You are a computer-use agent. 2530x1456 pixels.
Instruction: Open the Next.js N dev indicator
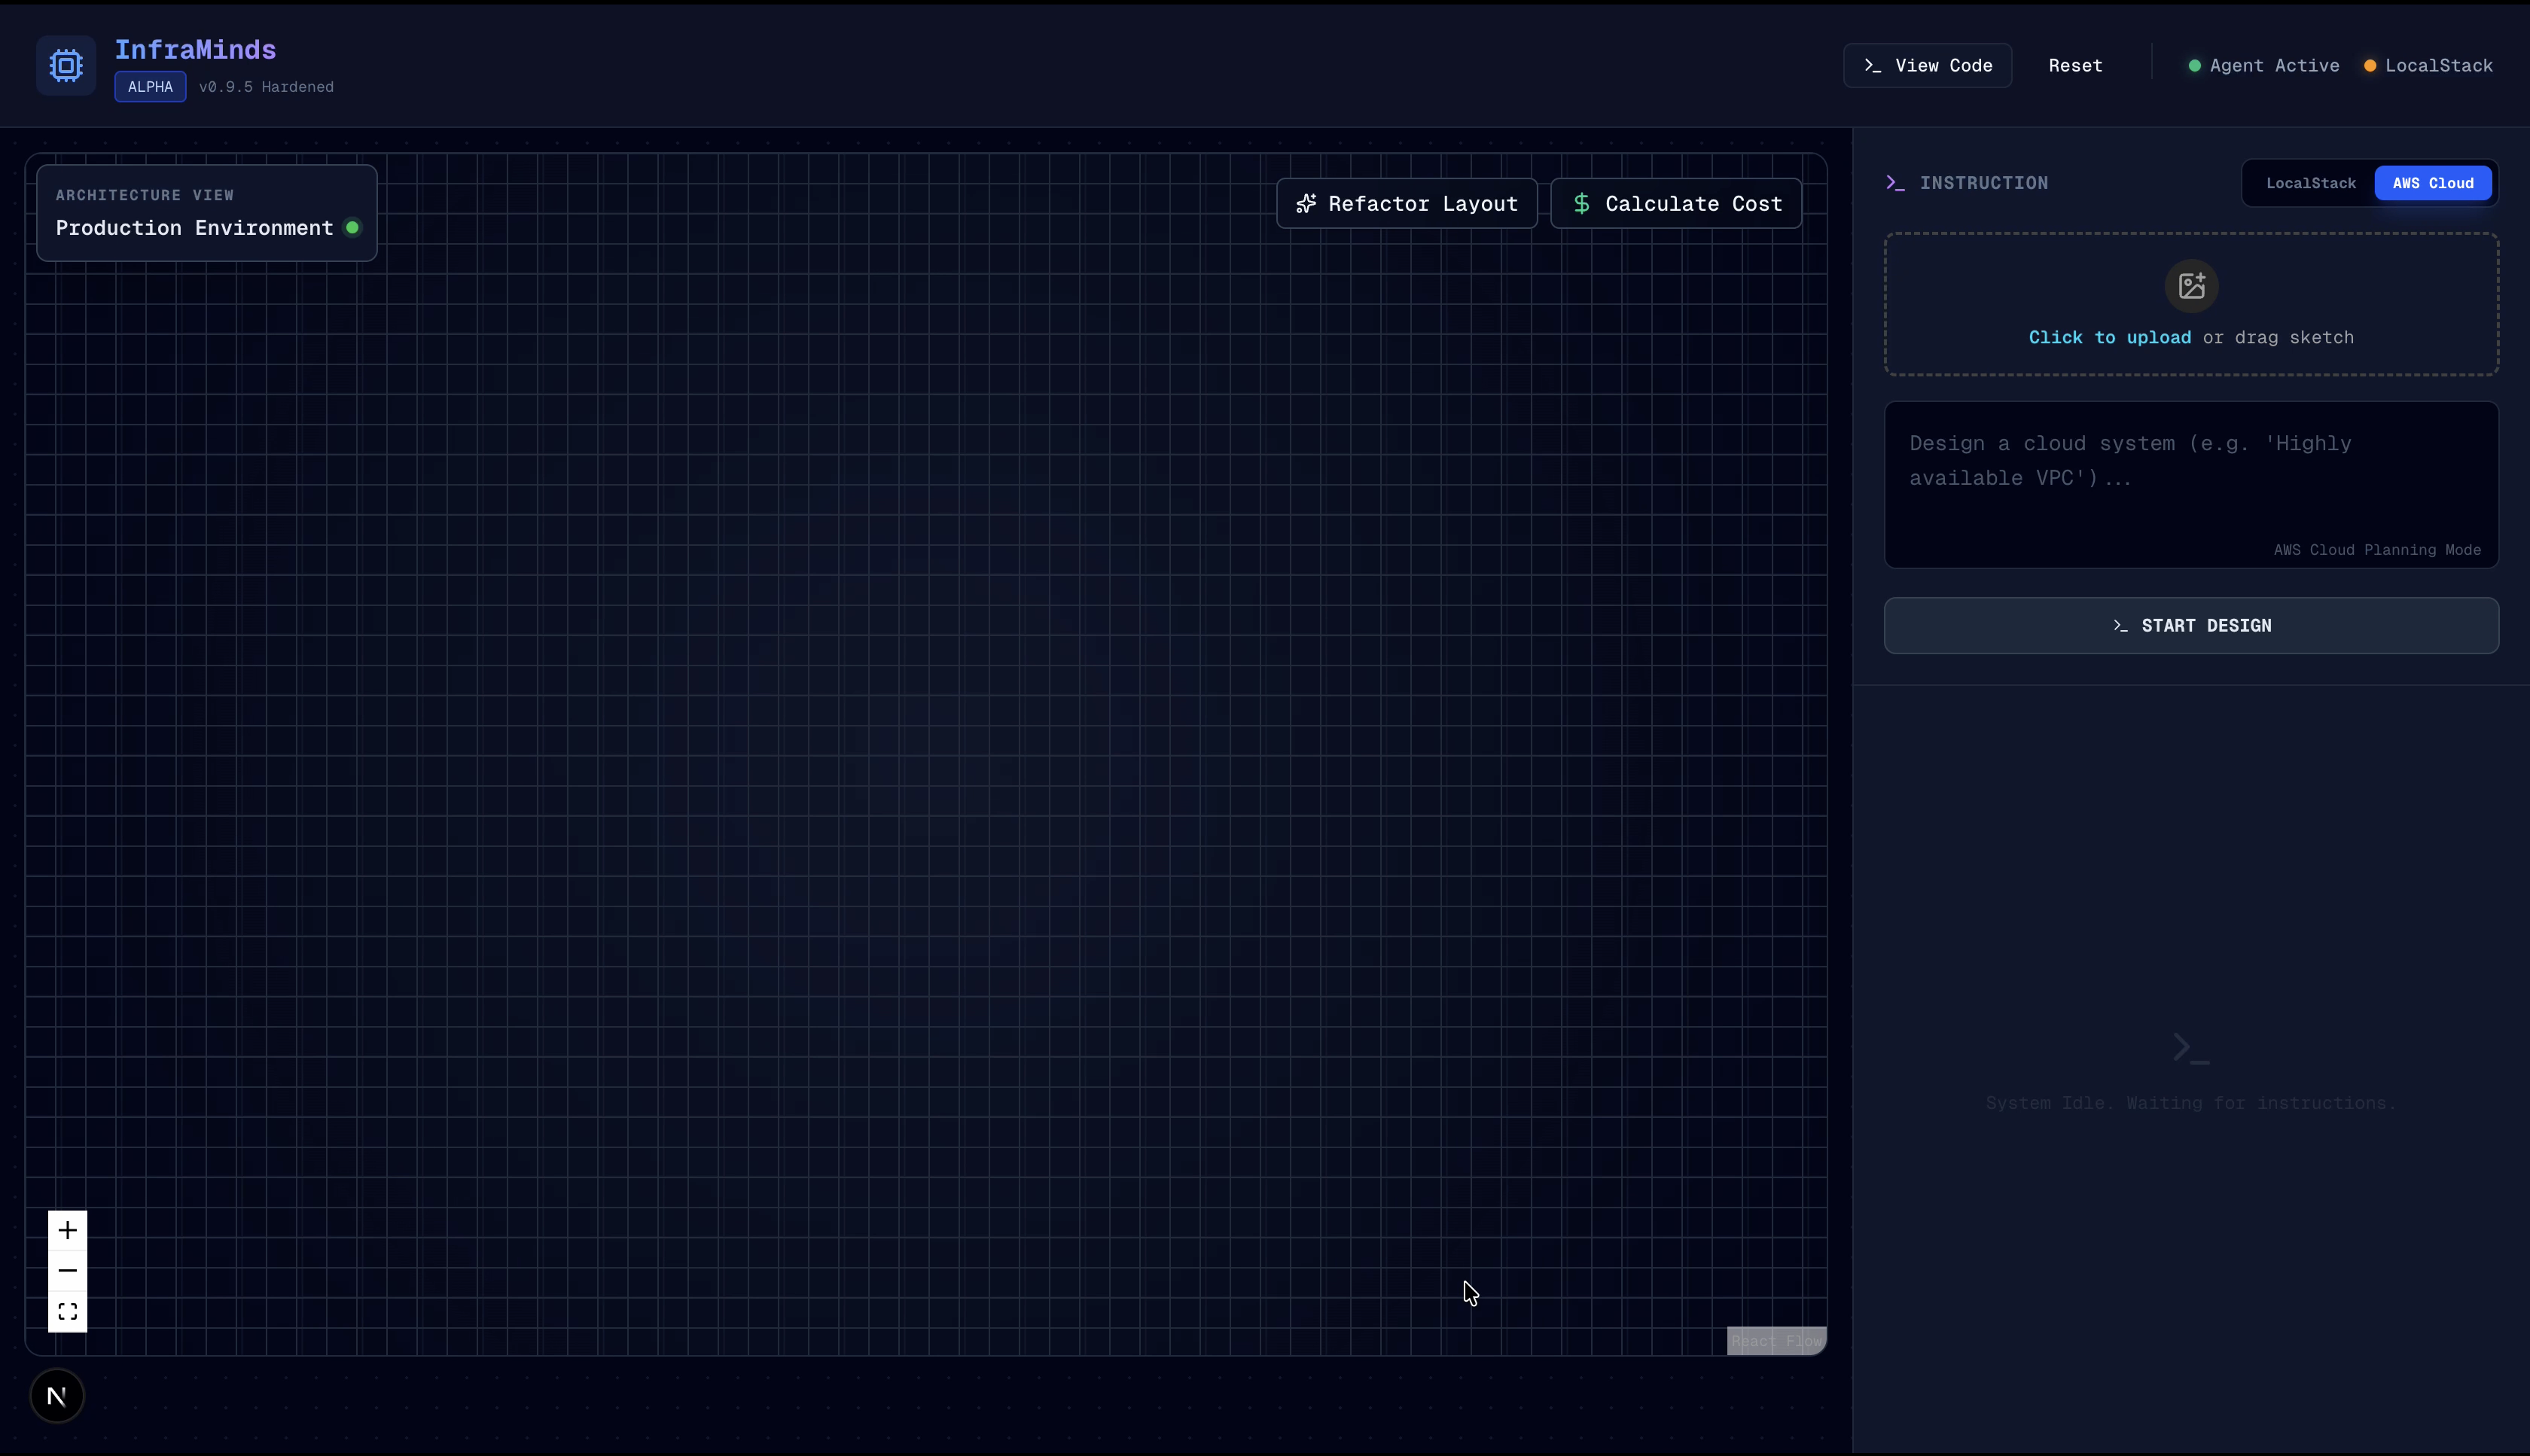click(x=57, y=1396)
